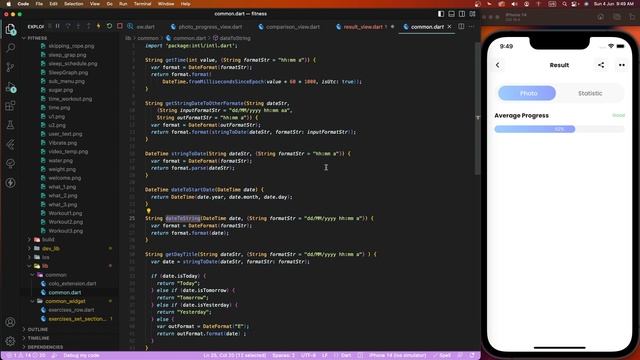Pause the debug session
The width and height of the screenshot is (640, 360).
[58, 26]
